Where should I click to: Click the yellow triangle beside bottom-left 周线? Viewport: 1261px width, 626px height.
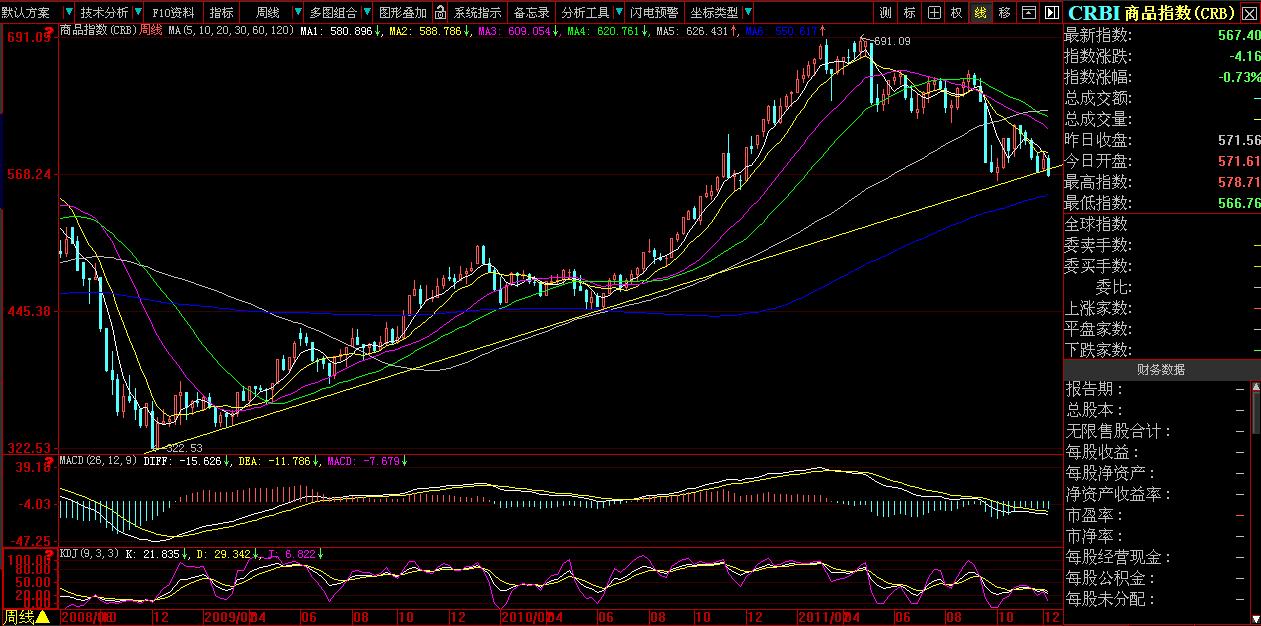point(43,616)
